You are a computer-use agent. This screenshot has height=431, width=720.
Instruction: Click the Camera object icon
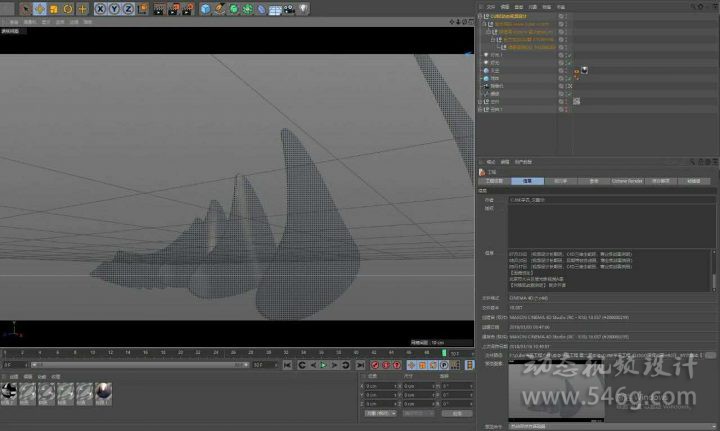coord(289,9)
